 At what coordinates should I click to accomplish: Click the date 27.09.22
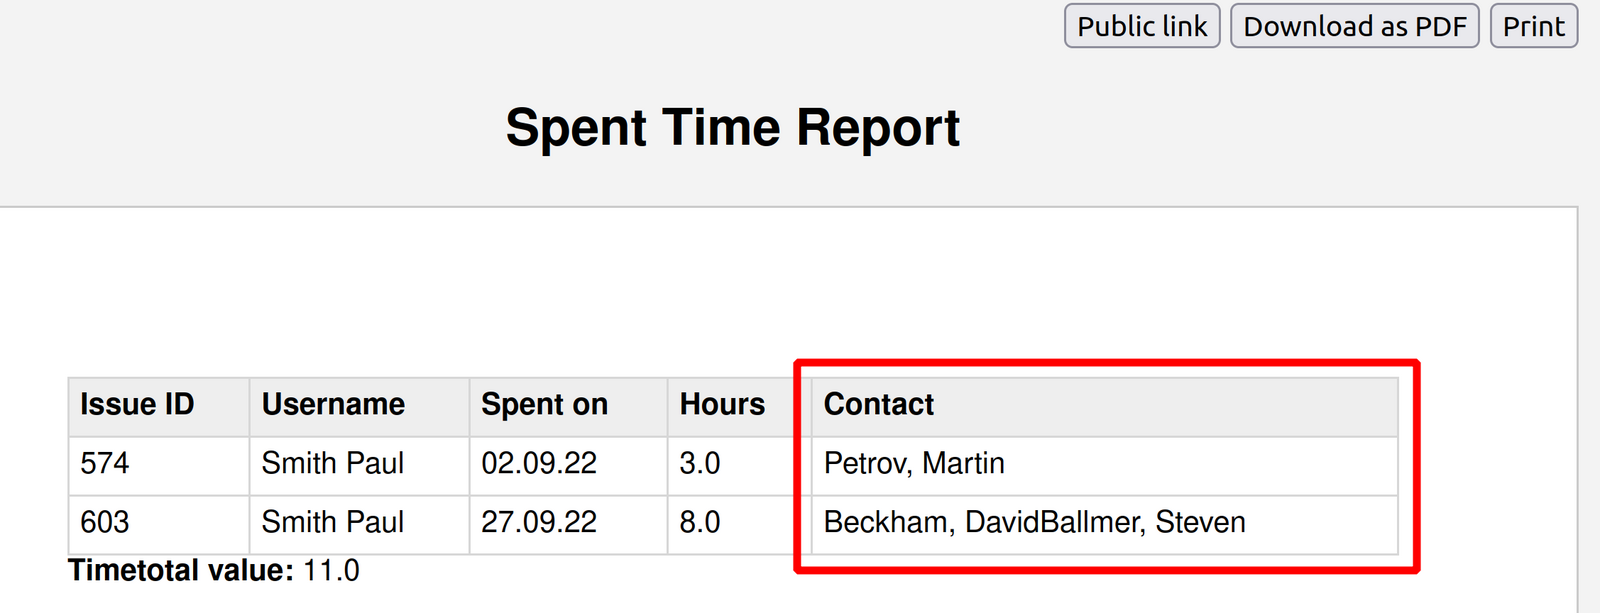click(538, 522)
